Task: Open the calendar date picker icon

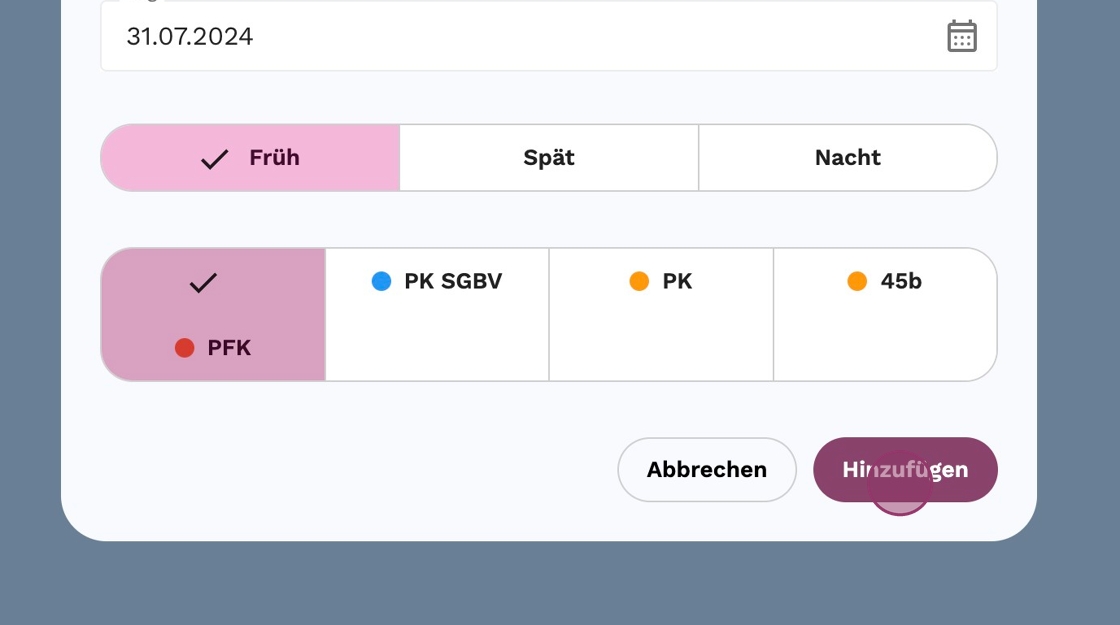Action: point(961,37)
